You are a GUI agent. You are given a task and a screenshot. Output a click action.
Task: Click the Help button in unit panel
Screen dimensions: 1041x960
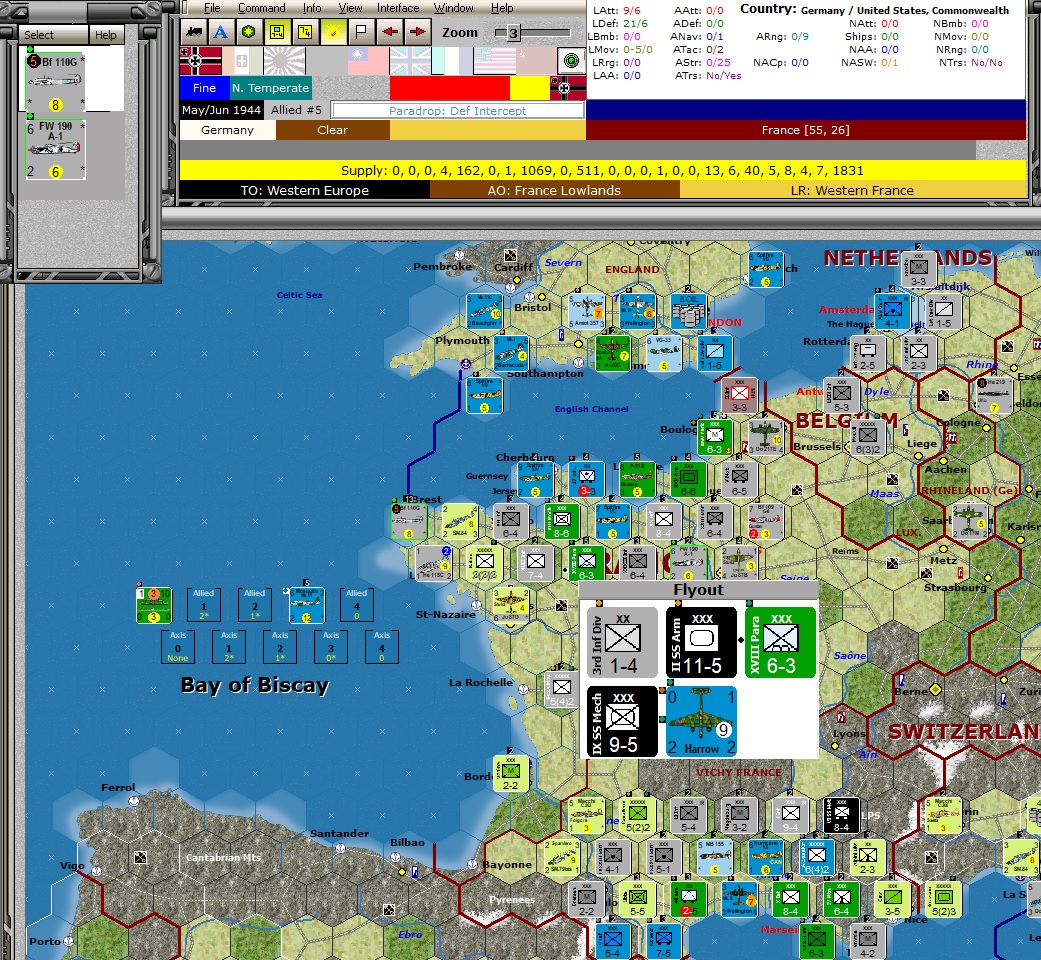coord(105,35)
